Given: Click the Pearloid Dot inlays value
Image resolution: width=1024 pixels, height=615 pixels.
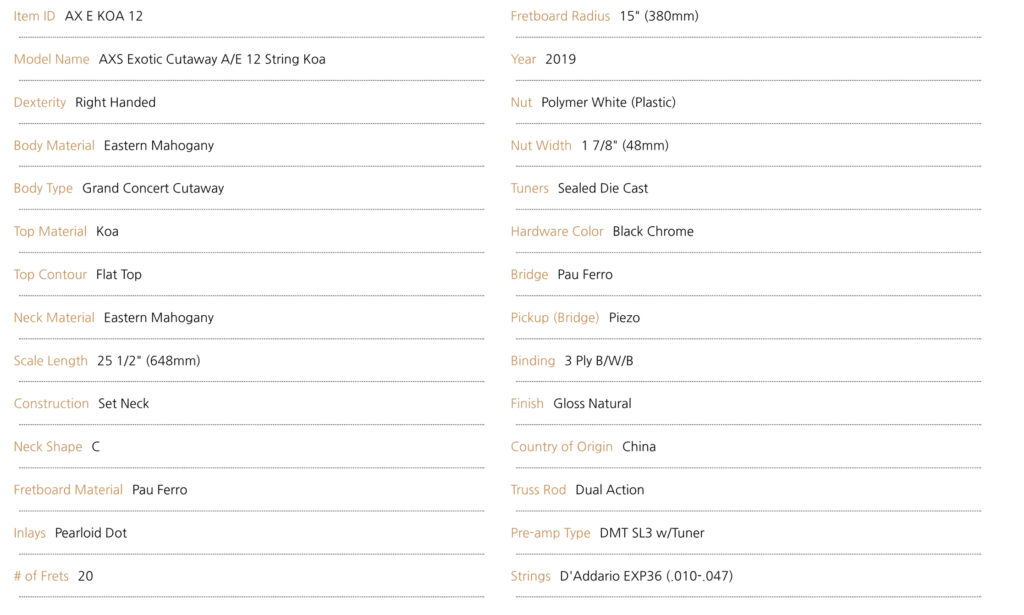Looking at the screenshot, I should pyautogui.click(x=91, y=533).
